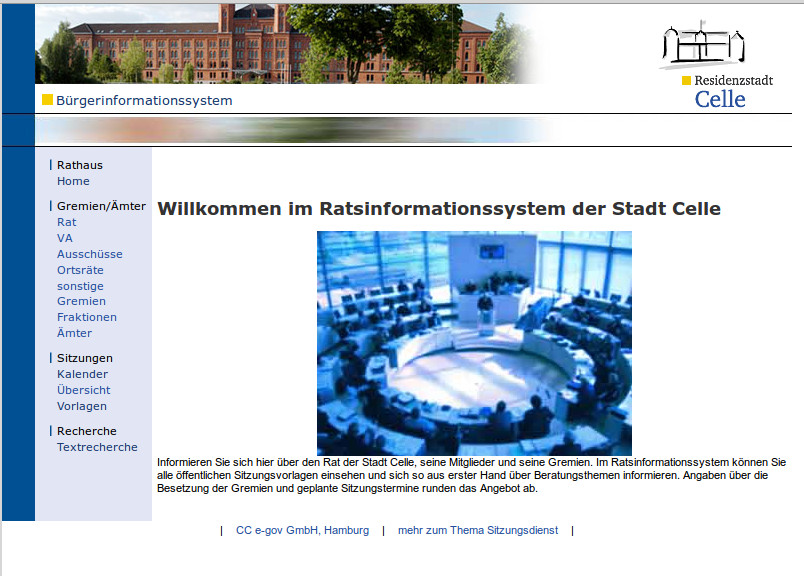Open the Ortsräte link

point(80,270)
